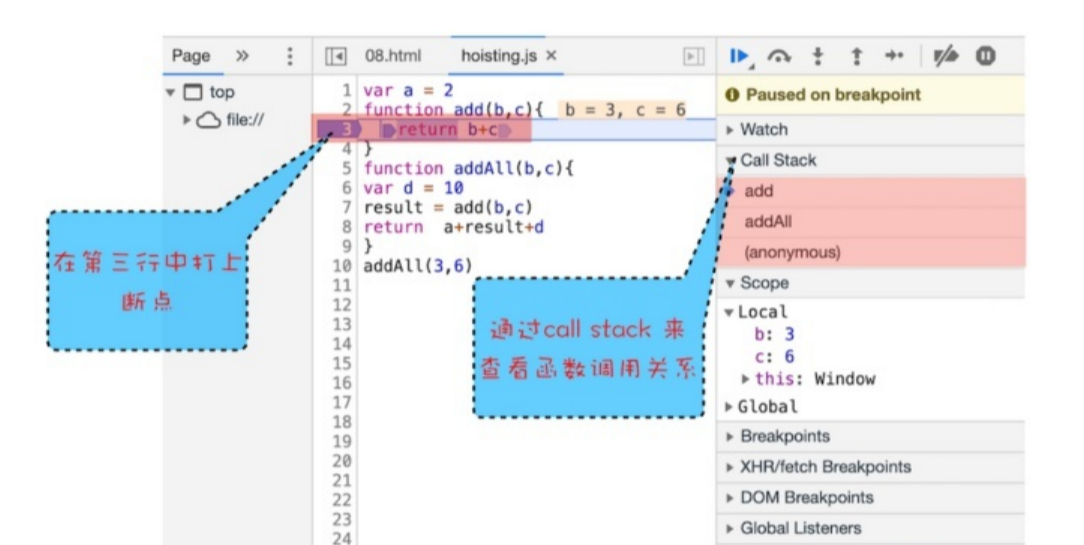1084x545 pixels.
Task: Show more navigator tabs with chevron
Action: [242, 57]
